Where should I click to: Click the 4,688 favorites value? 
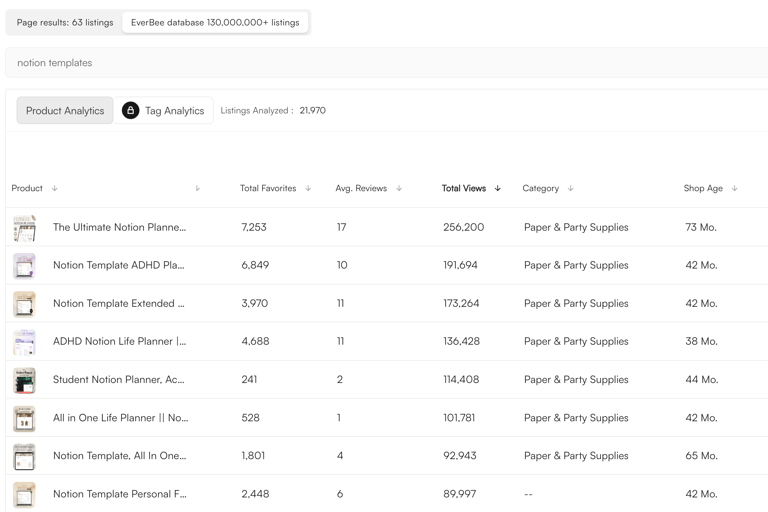coord(255,341)
